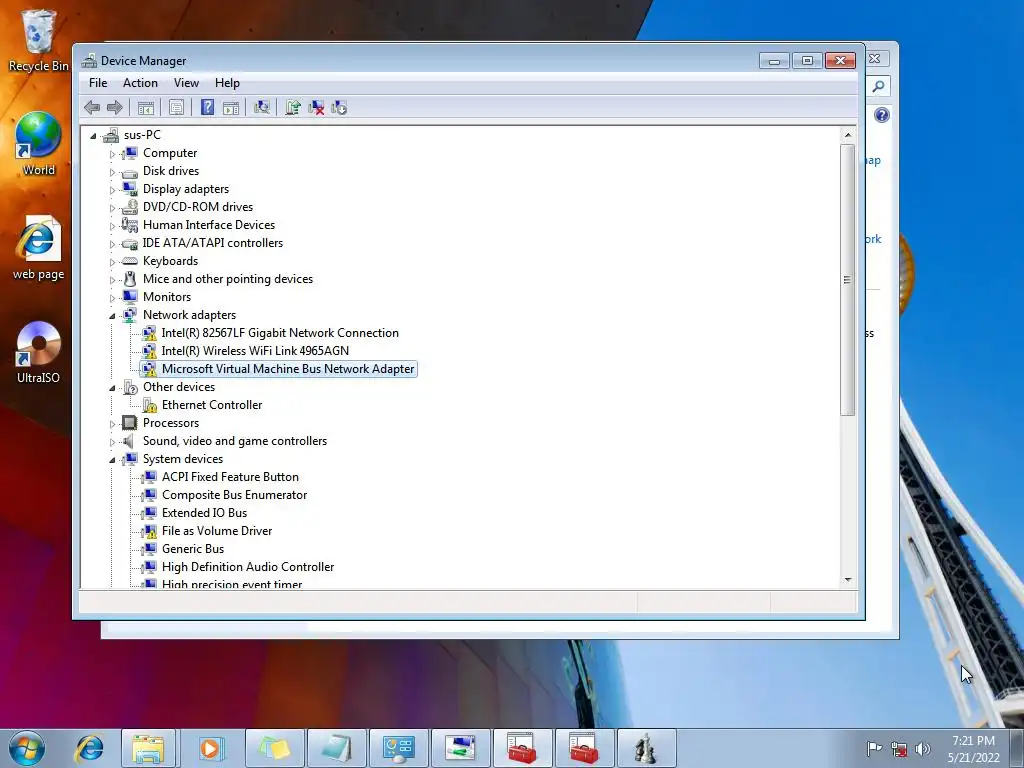Click the disc drive icon beside DVD/CD-ROM drives
The height and width of the screenshot is (768, 1024).
[130, 207]
